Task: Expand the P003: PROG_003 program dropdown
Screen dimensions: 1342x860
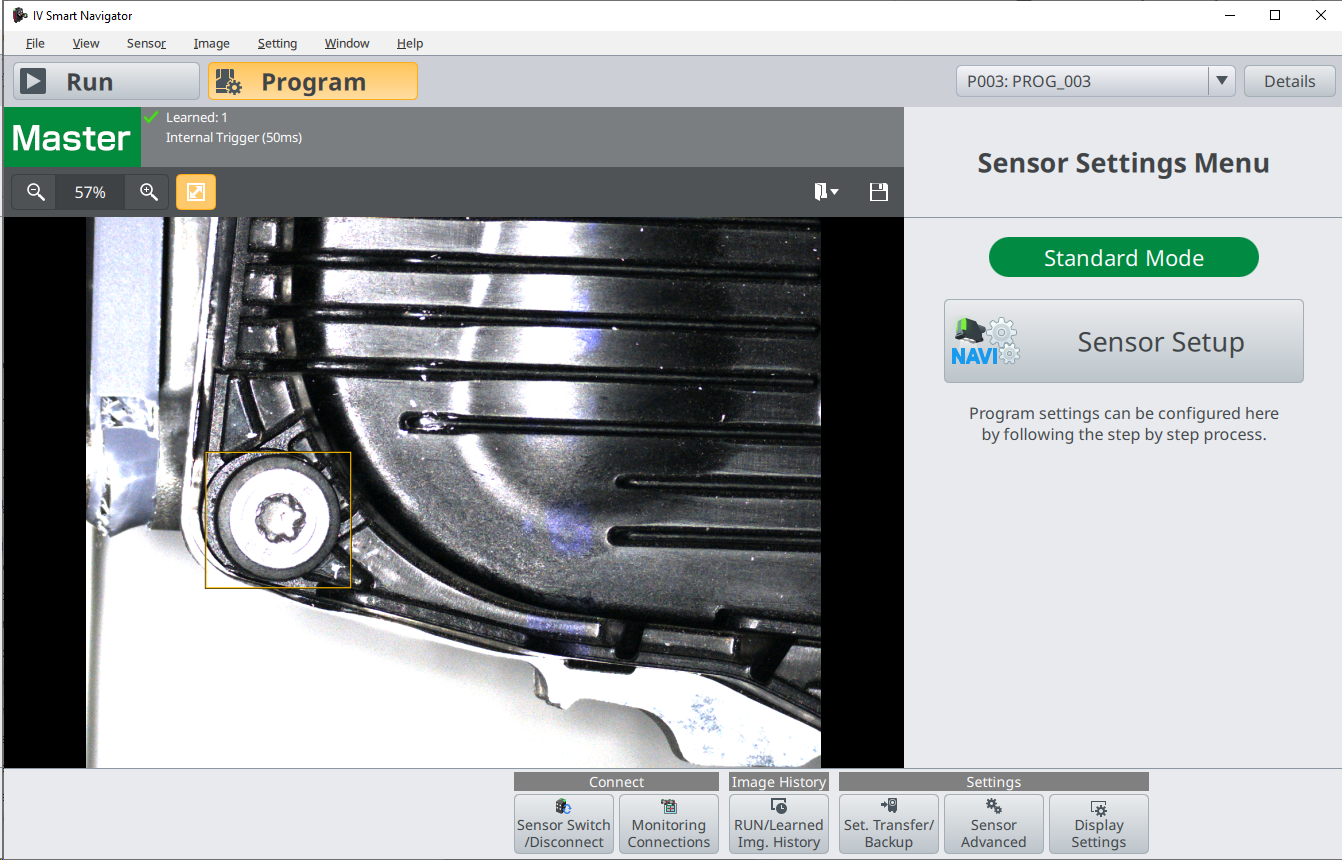Action: [x=1221, y=81]
